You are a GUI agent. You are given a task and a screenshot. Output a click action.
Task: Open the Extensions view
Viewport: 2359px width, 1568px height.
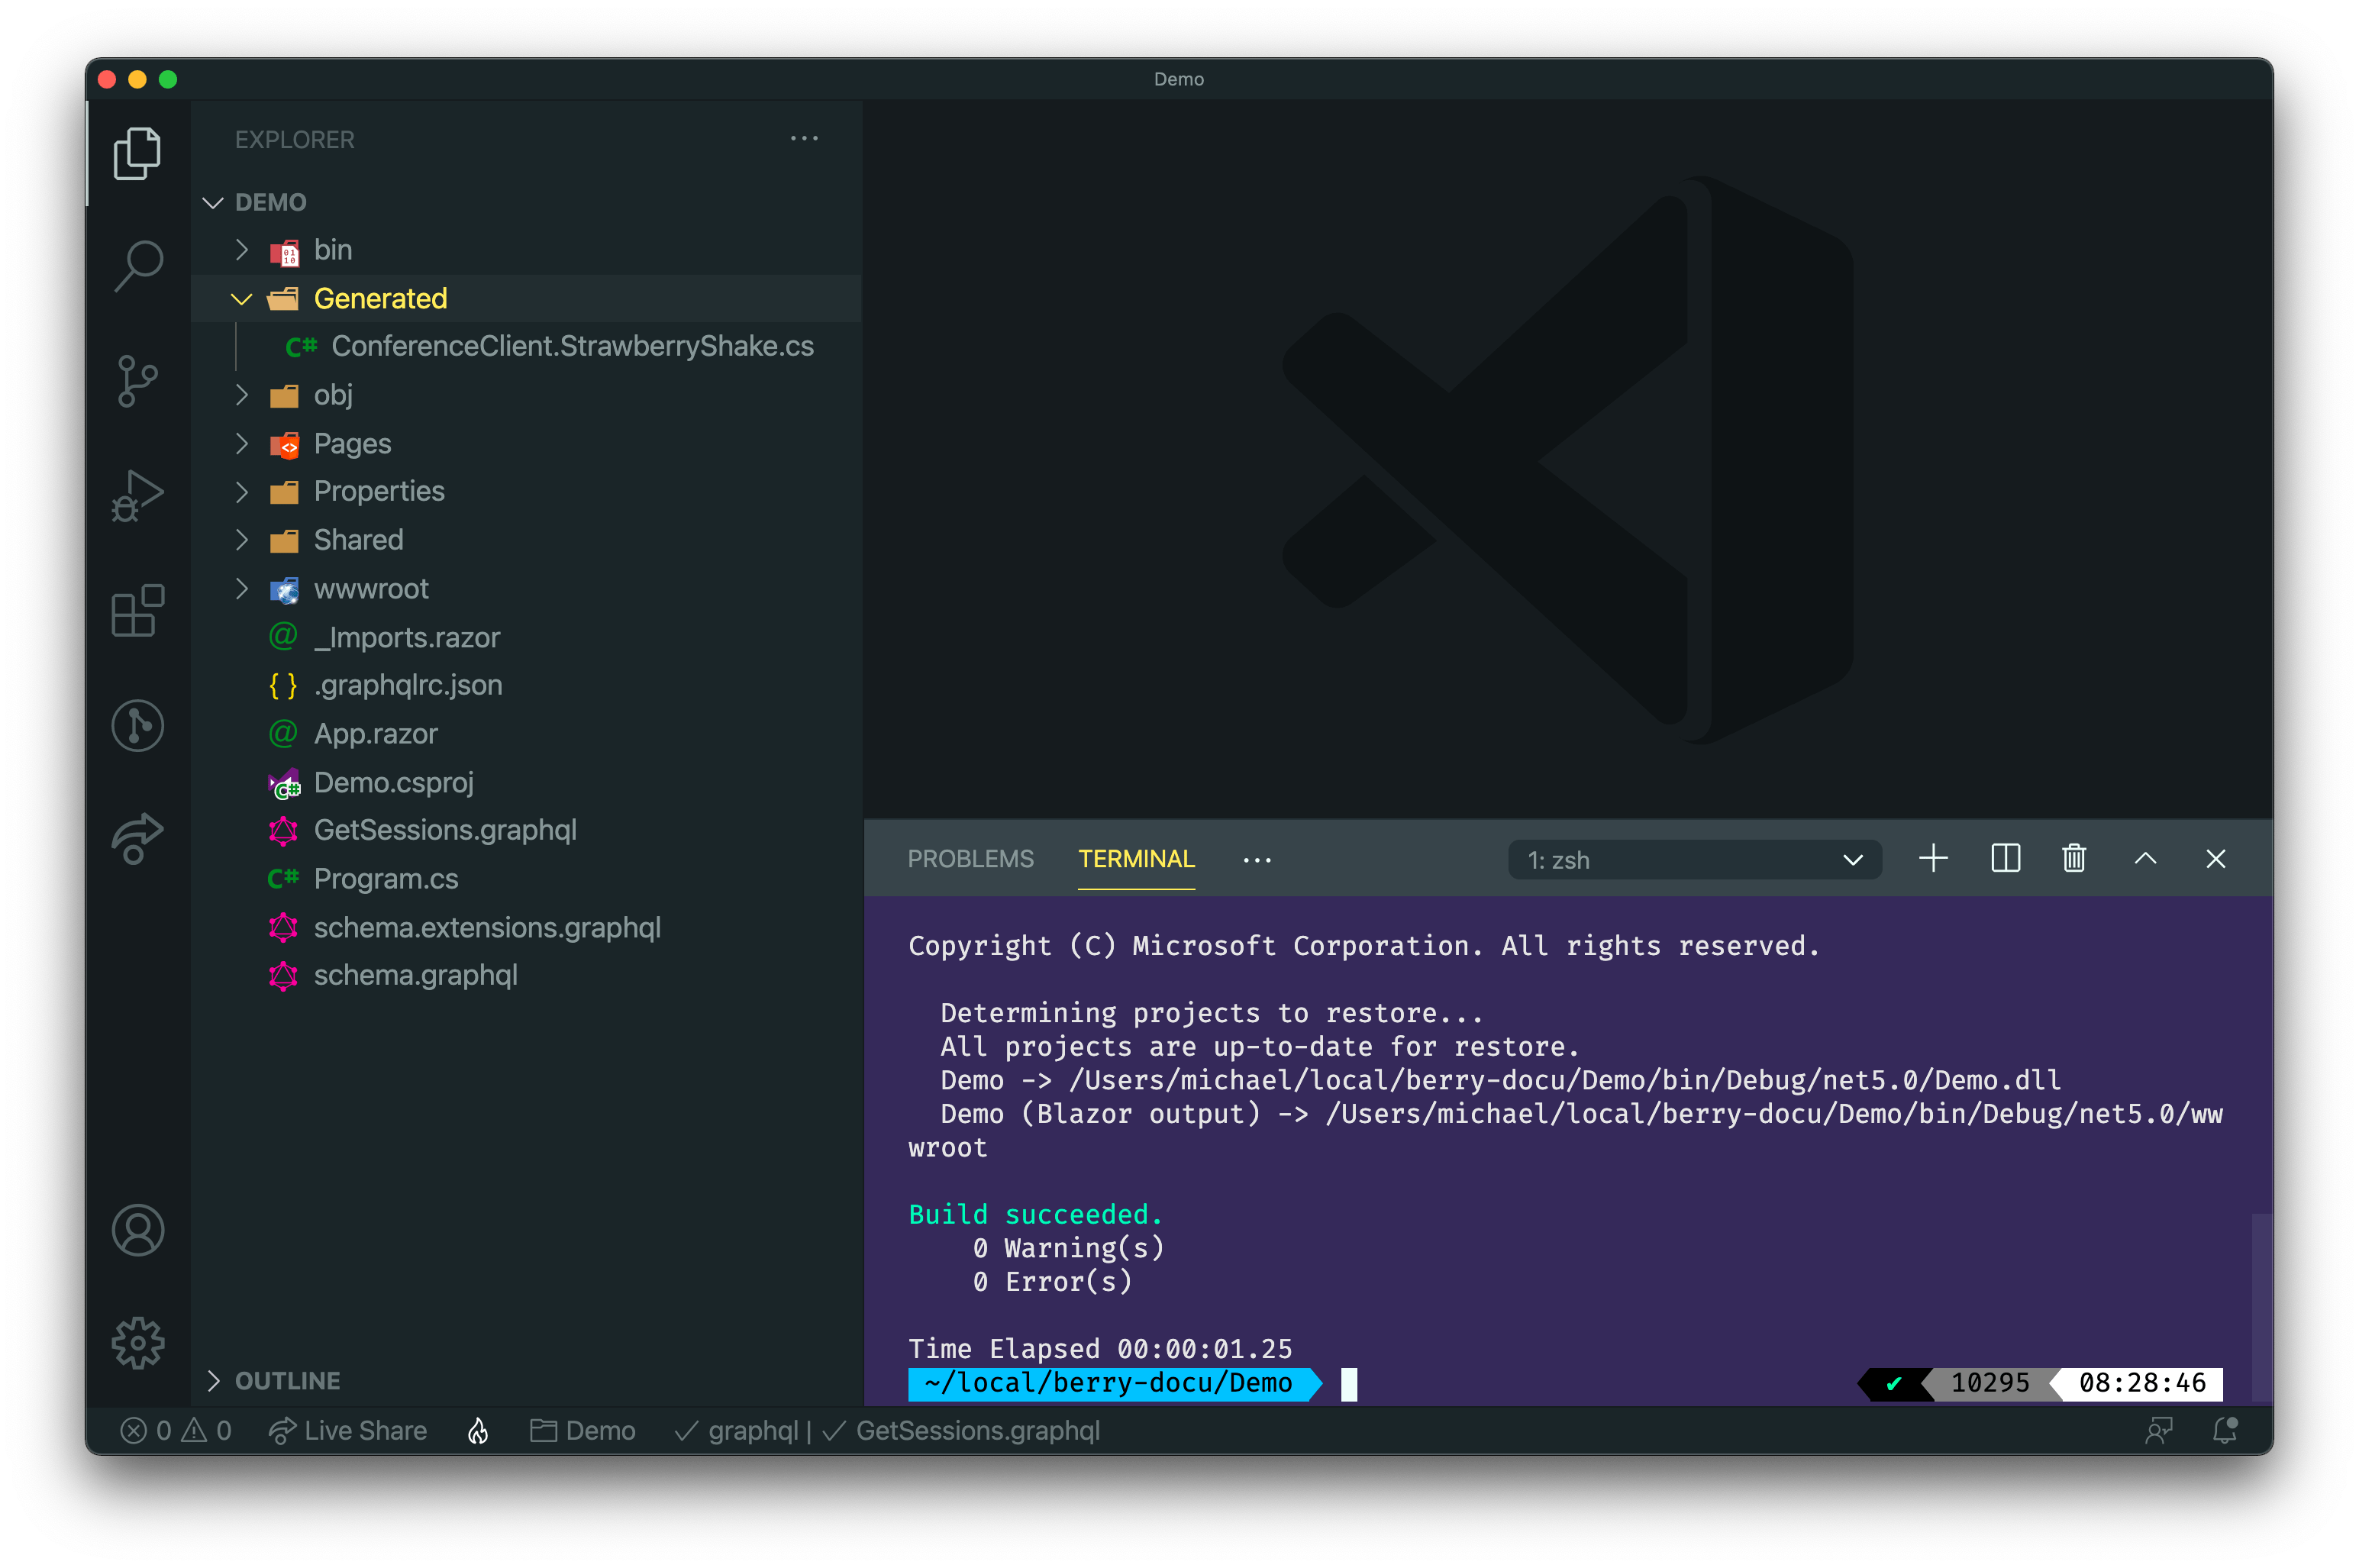point(138,610)
